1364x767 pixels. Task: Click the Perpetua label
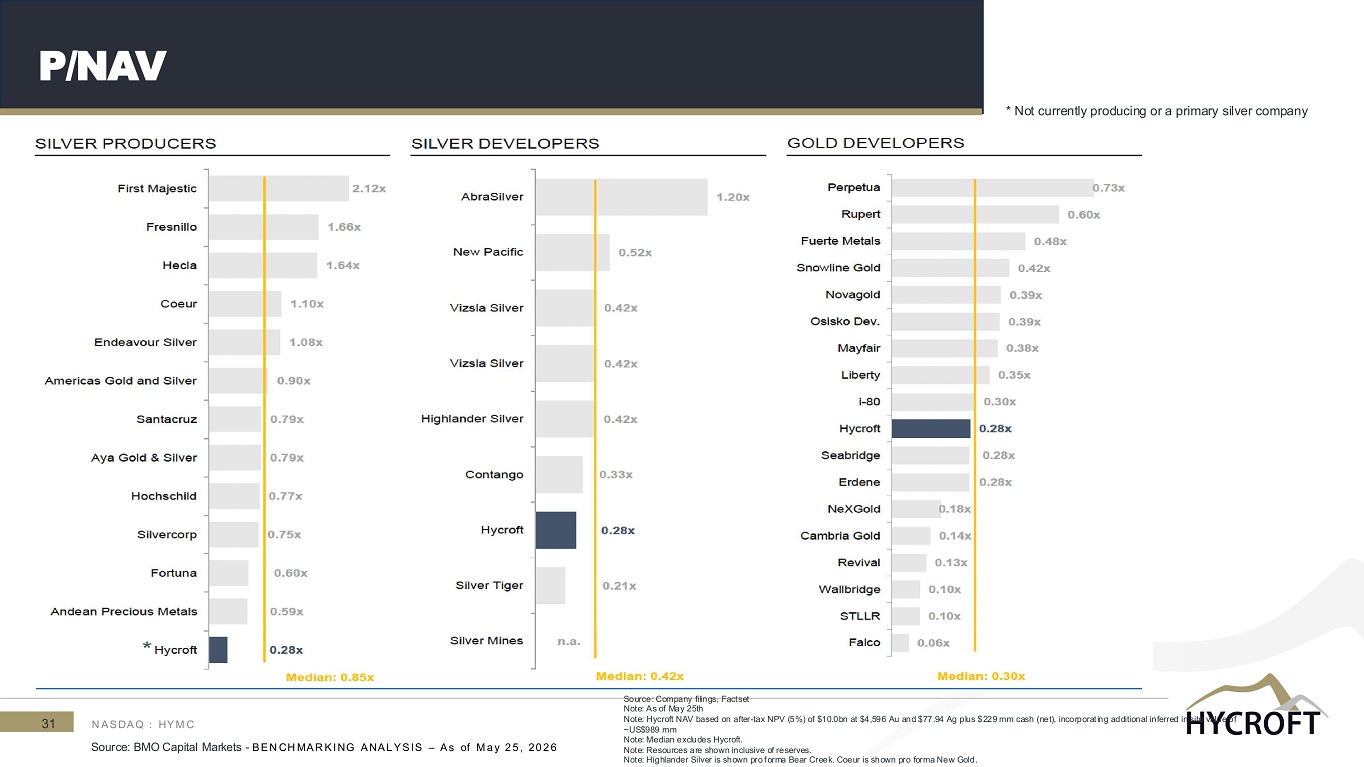click(x=854, y=187)
